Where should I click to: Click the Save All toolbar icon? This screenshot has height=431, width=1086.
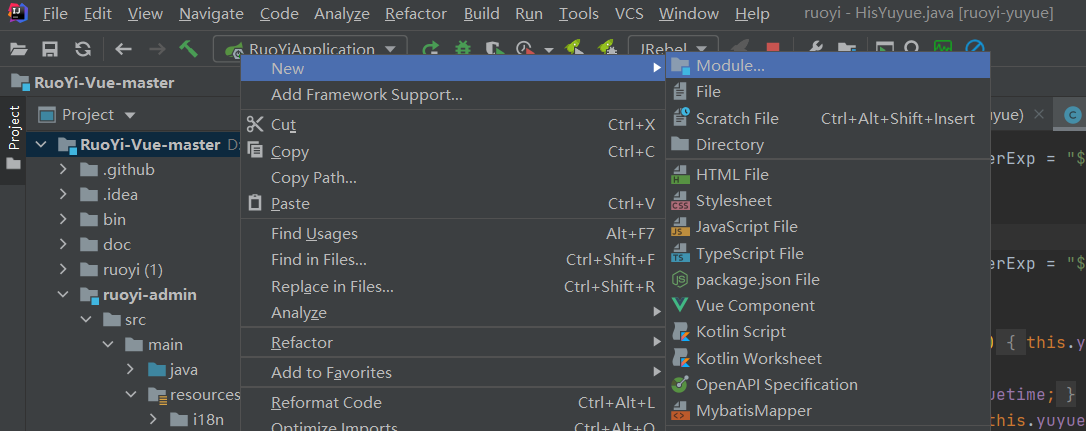tap(50, 49)
